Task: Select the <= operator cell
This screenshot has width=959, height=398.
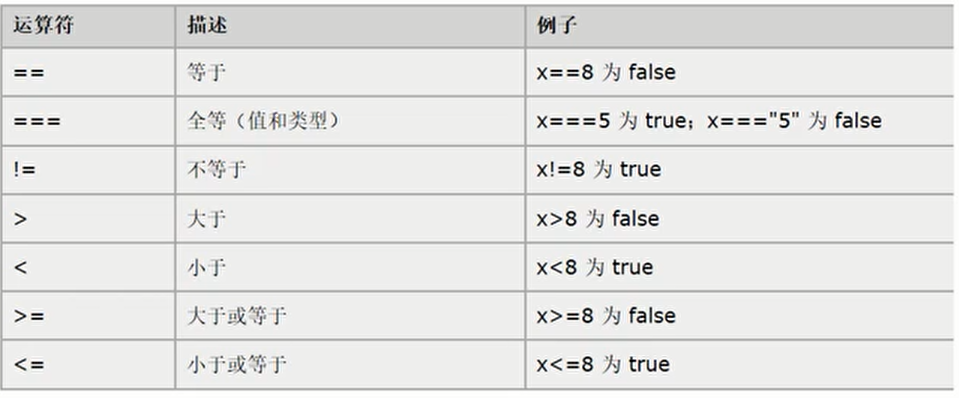Action: pos(88,364)
